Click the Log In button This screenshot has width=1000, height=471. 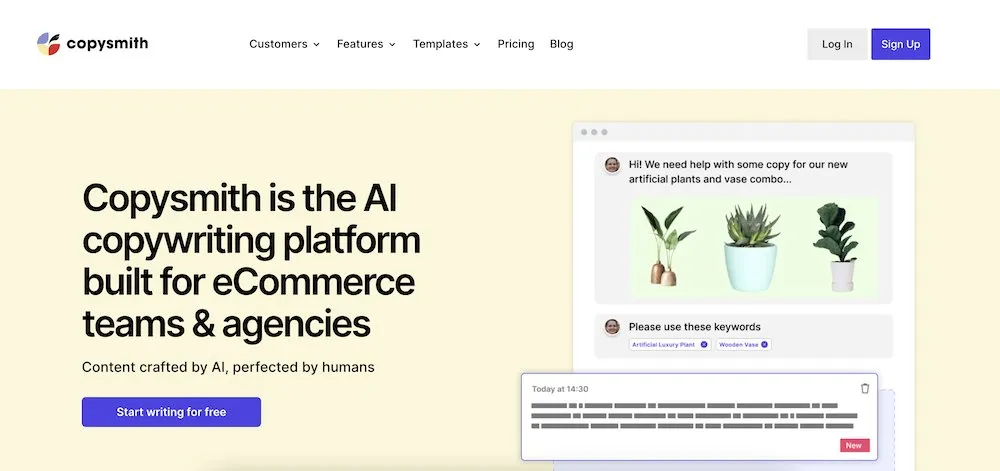837,44
